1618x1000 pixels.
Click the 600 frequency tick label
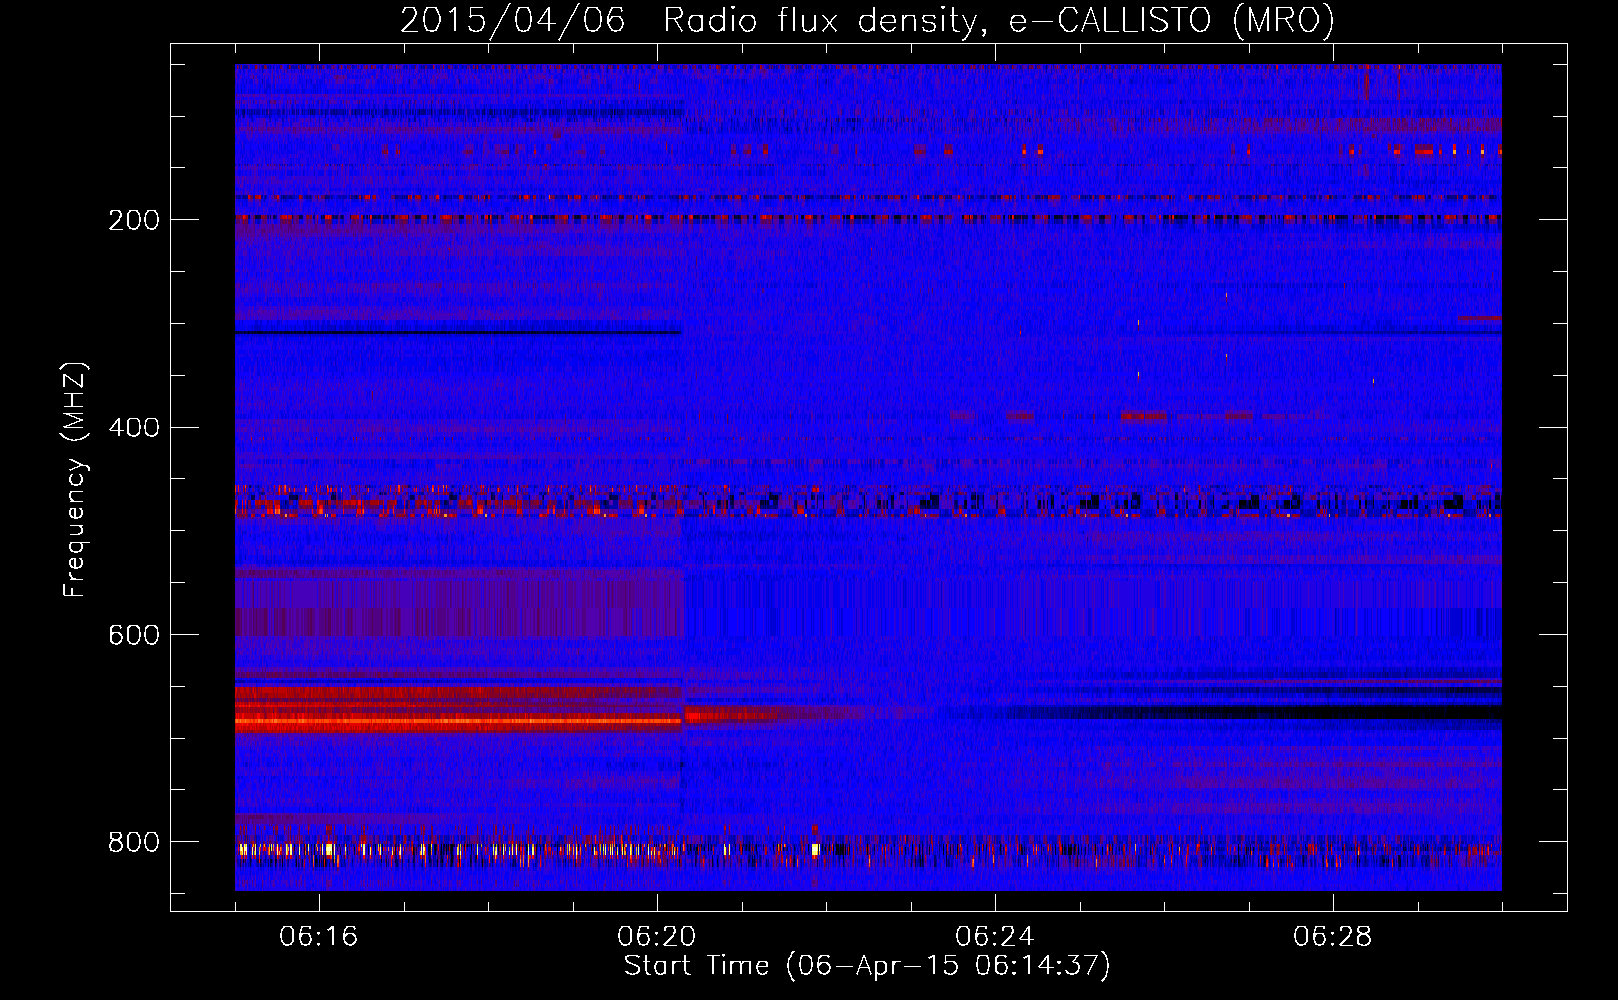[134, 635]
